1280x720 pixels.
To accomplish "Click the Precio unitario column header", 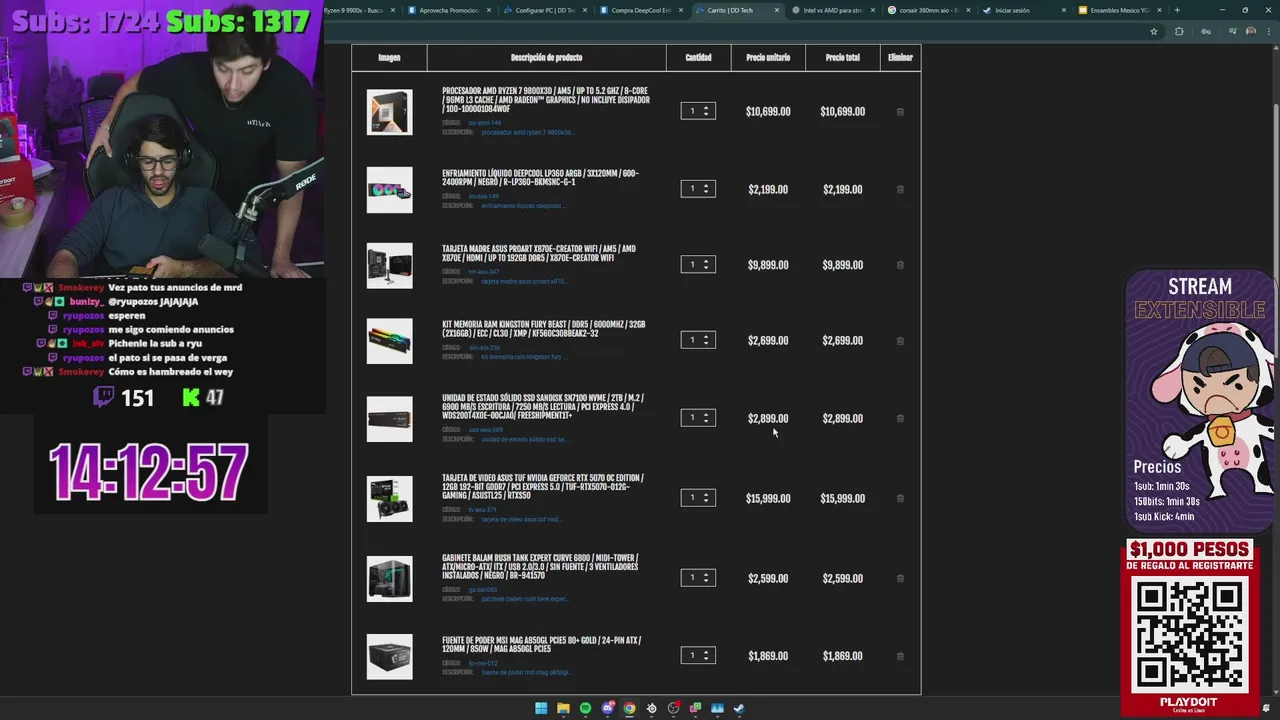I will [x=768, y=58].
